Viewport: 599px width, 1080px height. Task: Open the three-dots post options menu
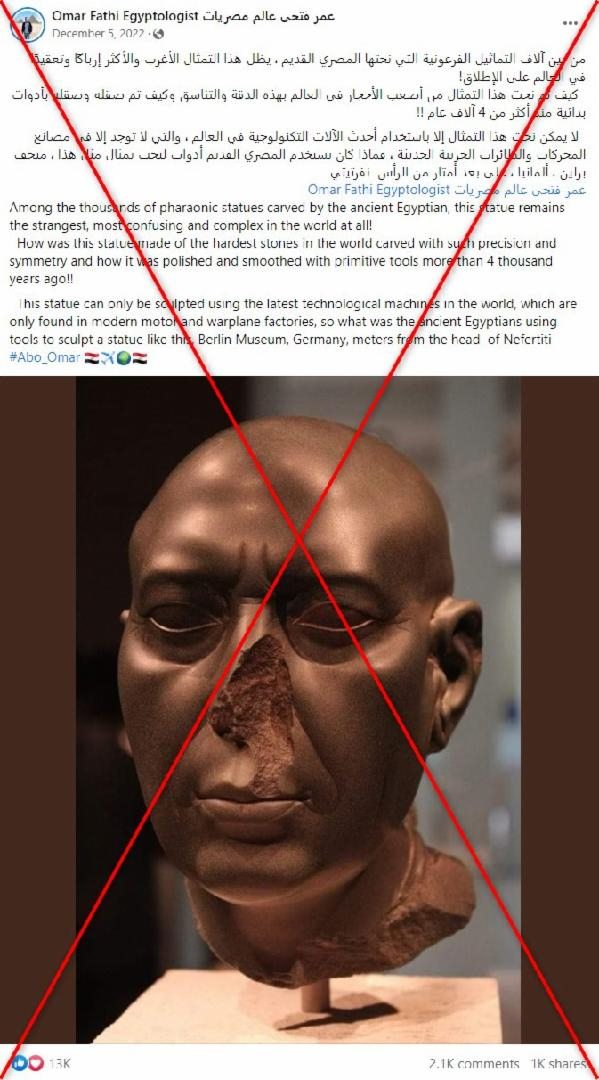pyautogui.click(x=570, y=23)
